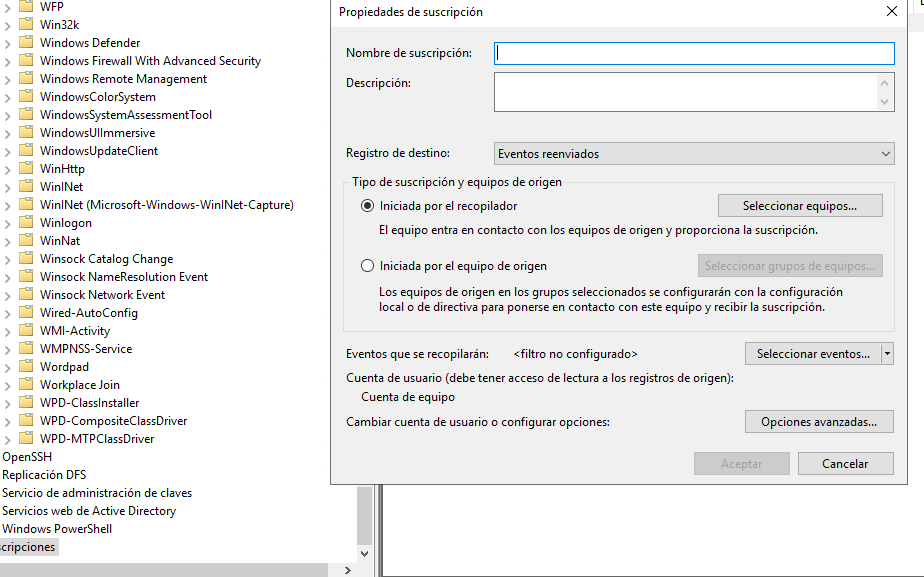Select 'Iniciada por el recopilador' radio option
Image resolution: width=924 pixels, height=577 pixels.
(x=367, y=206)
